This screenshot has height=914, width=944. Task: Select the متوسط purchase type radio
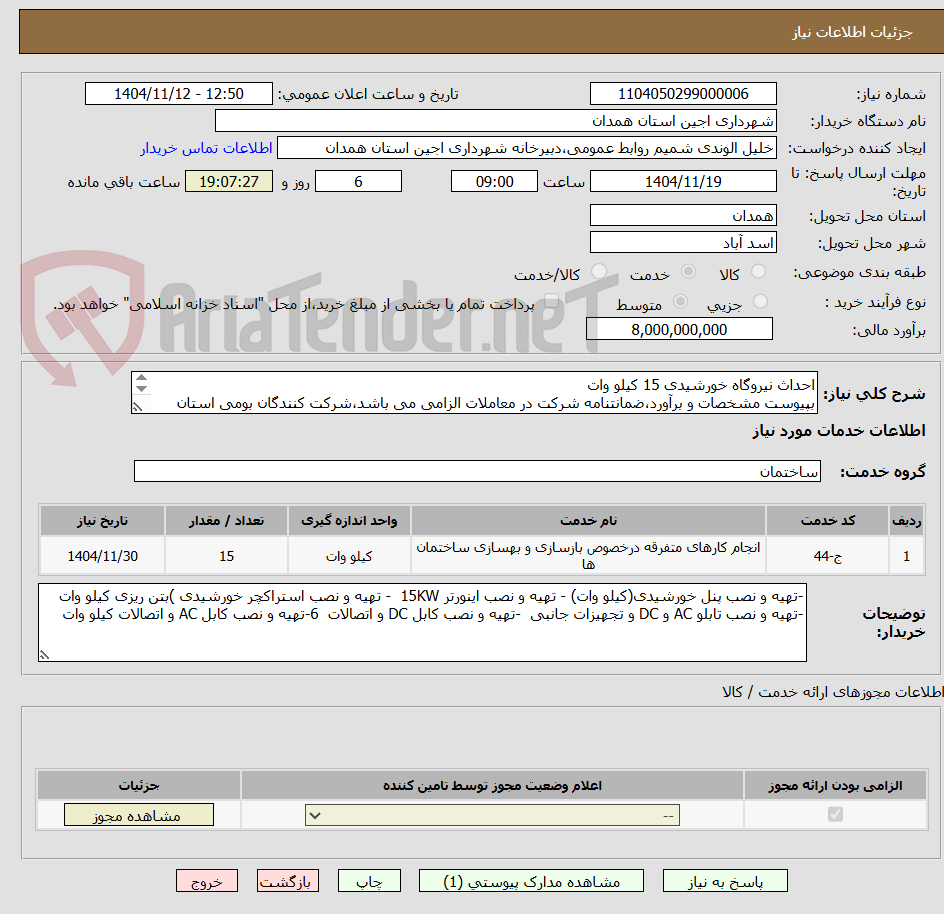click(x=680, y=301)
